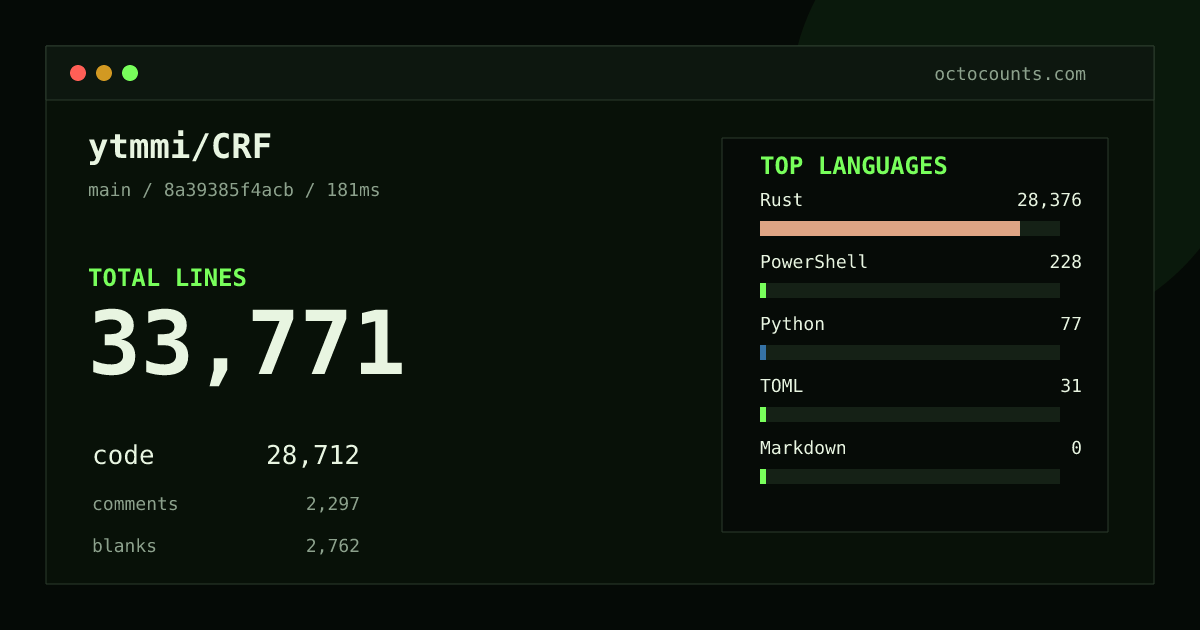Screen dimensions: 1200x630
Task: Select the ytmmi/CRF repository title
Action: [180, 147]
